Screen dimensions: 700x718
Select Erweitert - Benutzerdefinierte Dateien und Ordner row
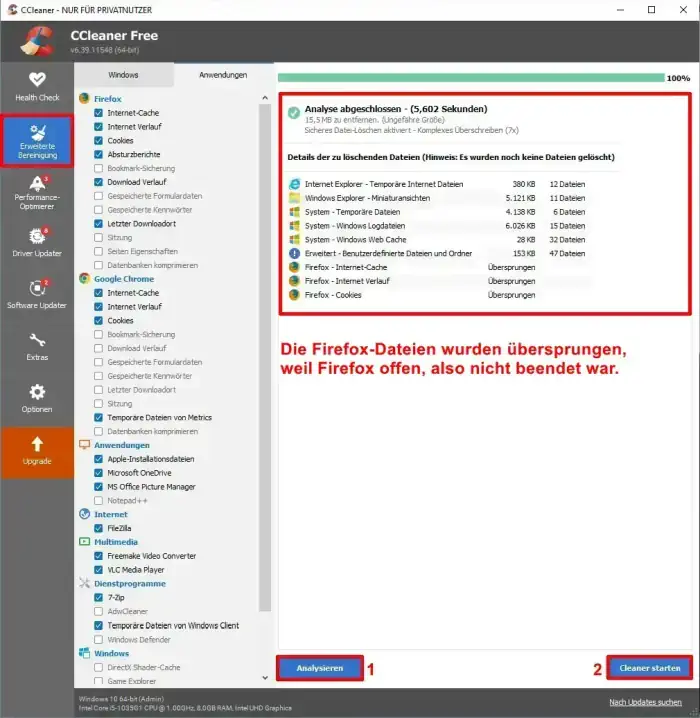(440, 253)
